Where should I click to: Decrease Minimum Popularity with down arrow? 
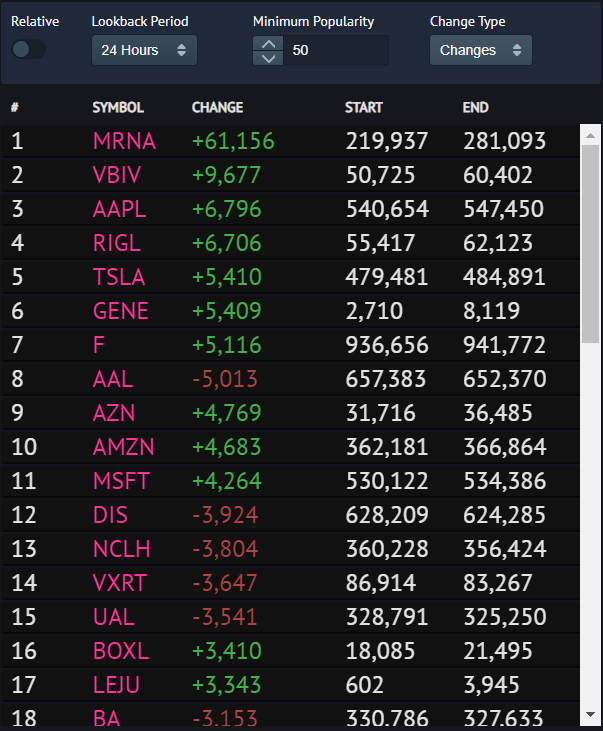pos(268,58)
